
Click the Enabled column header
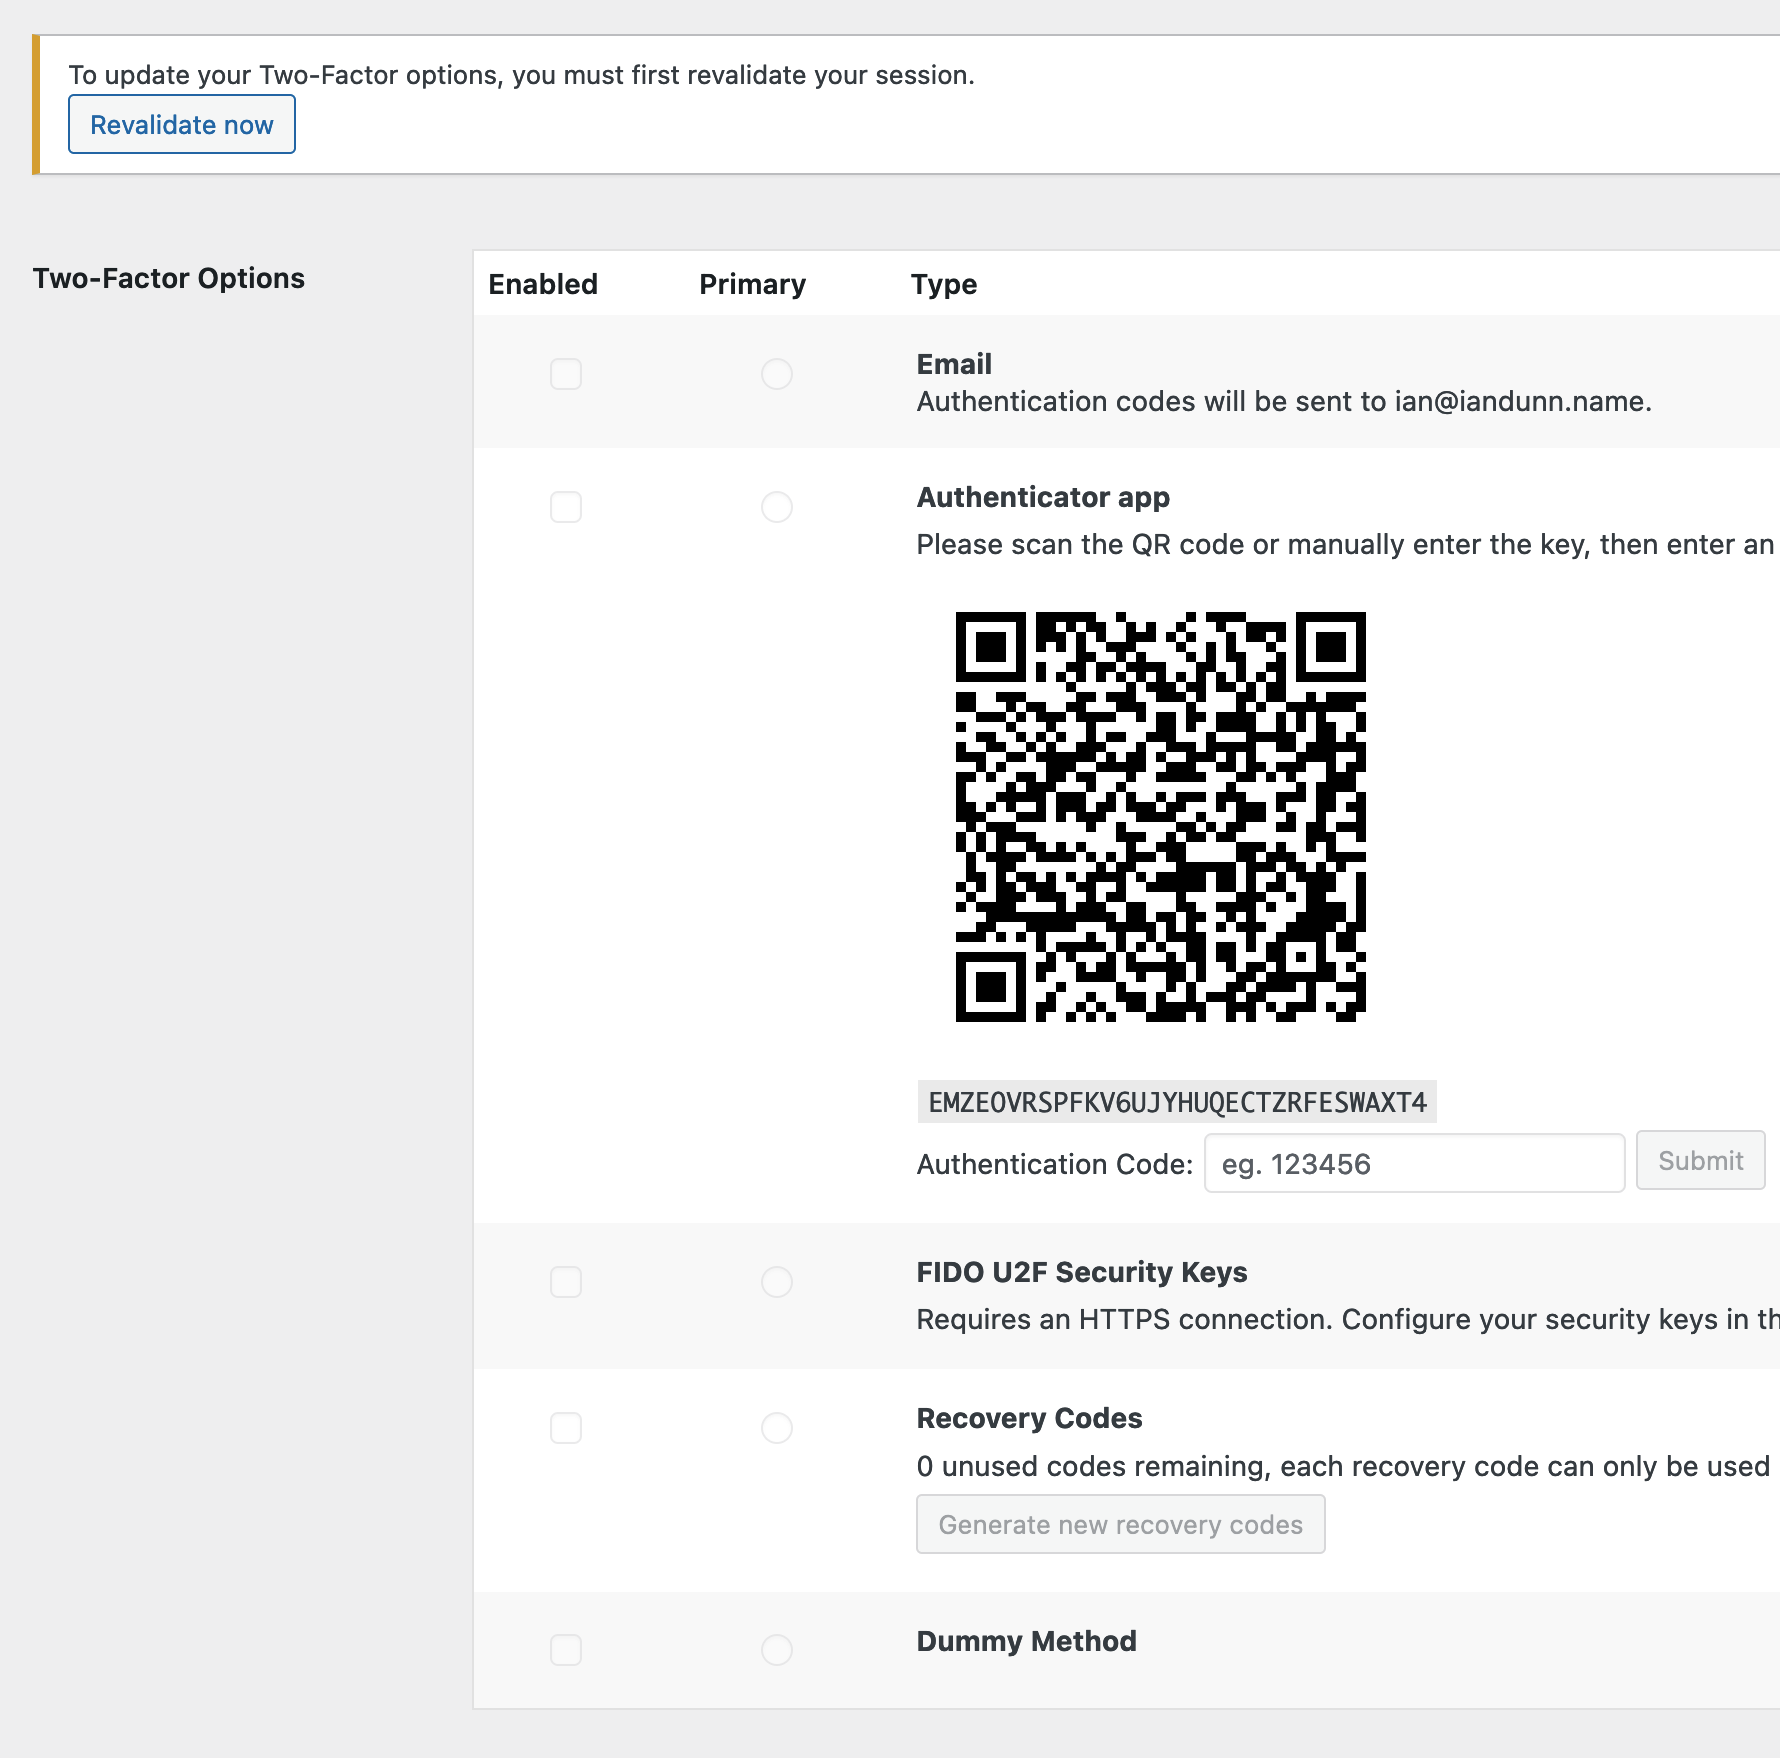pyautogui.click(x=543, y=284)
